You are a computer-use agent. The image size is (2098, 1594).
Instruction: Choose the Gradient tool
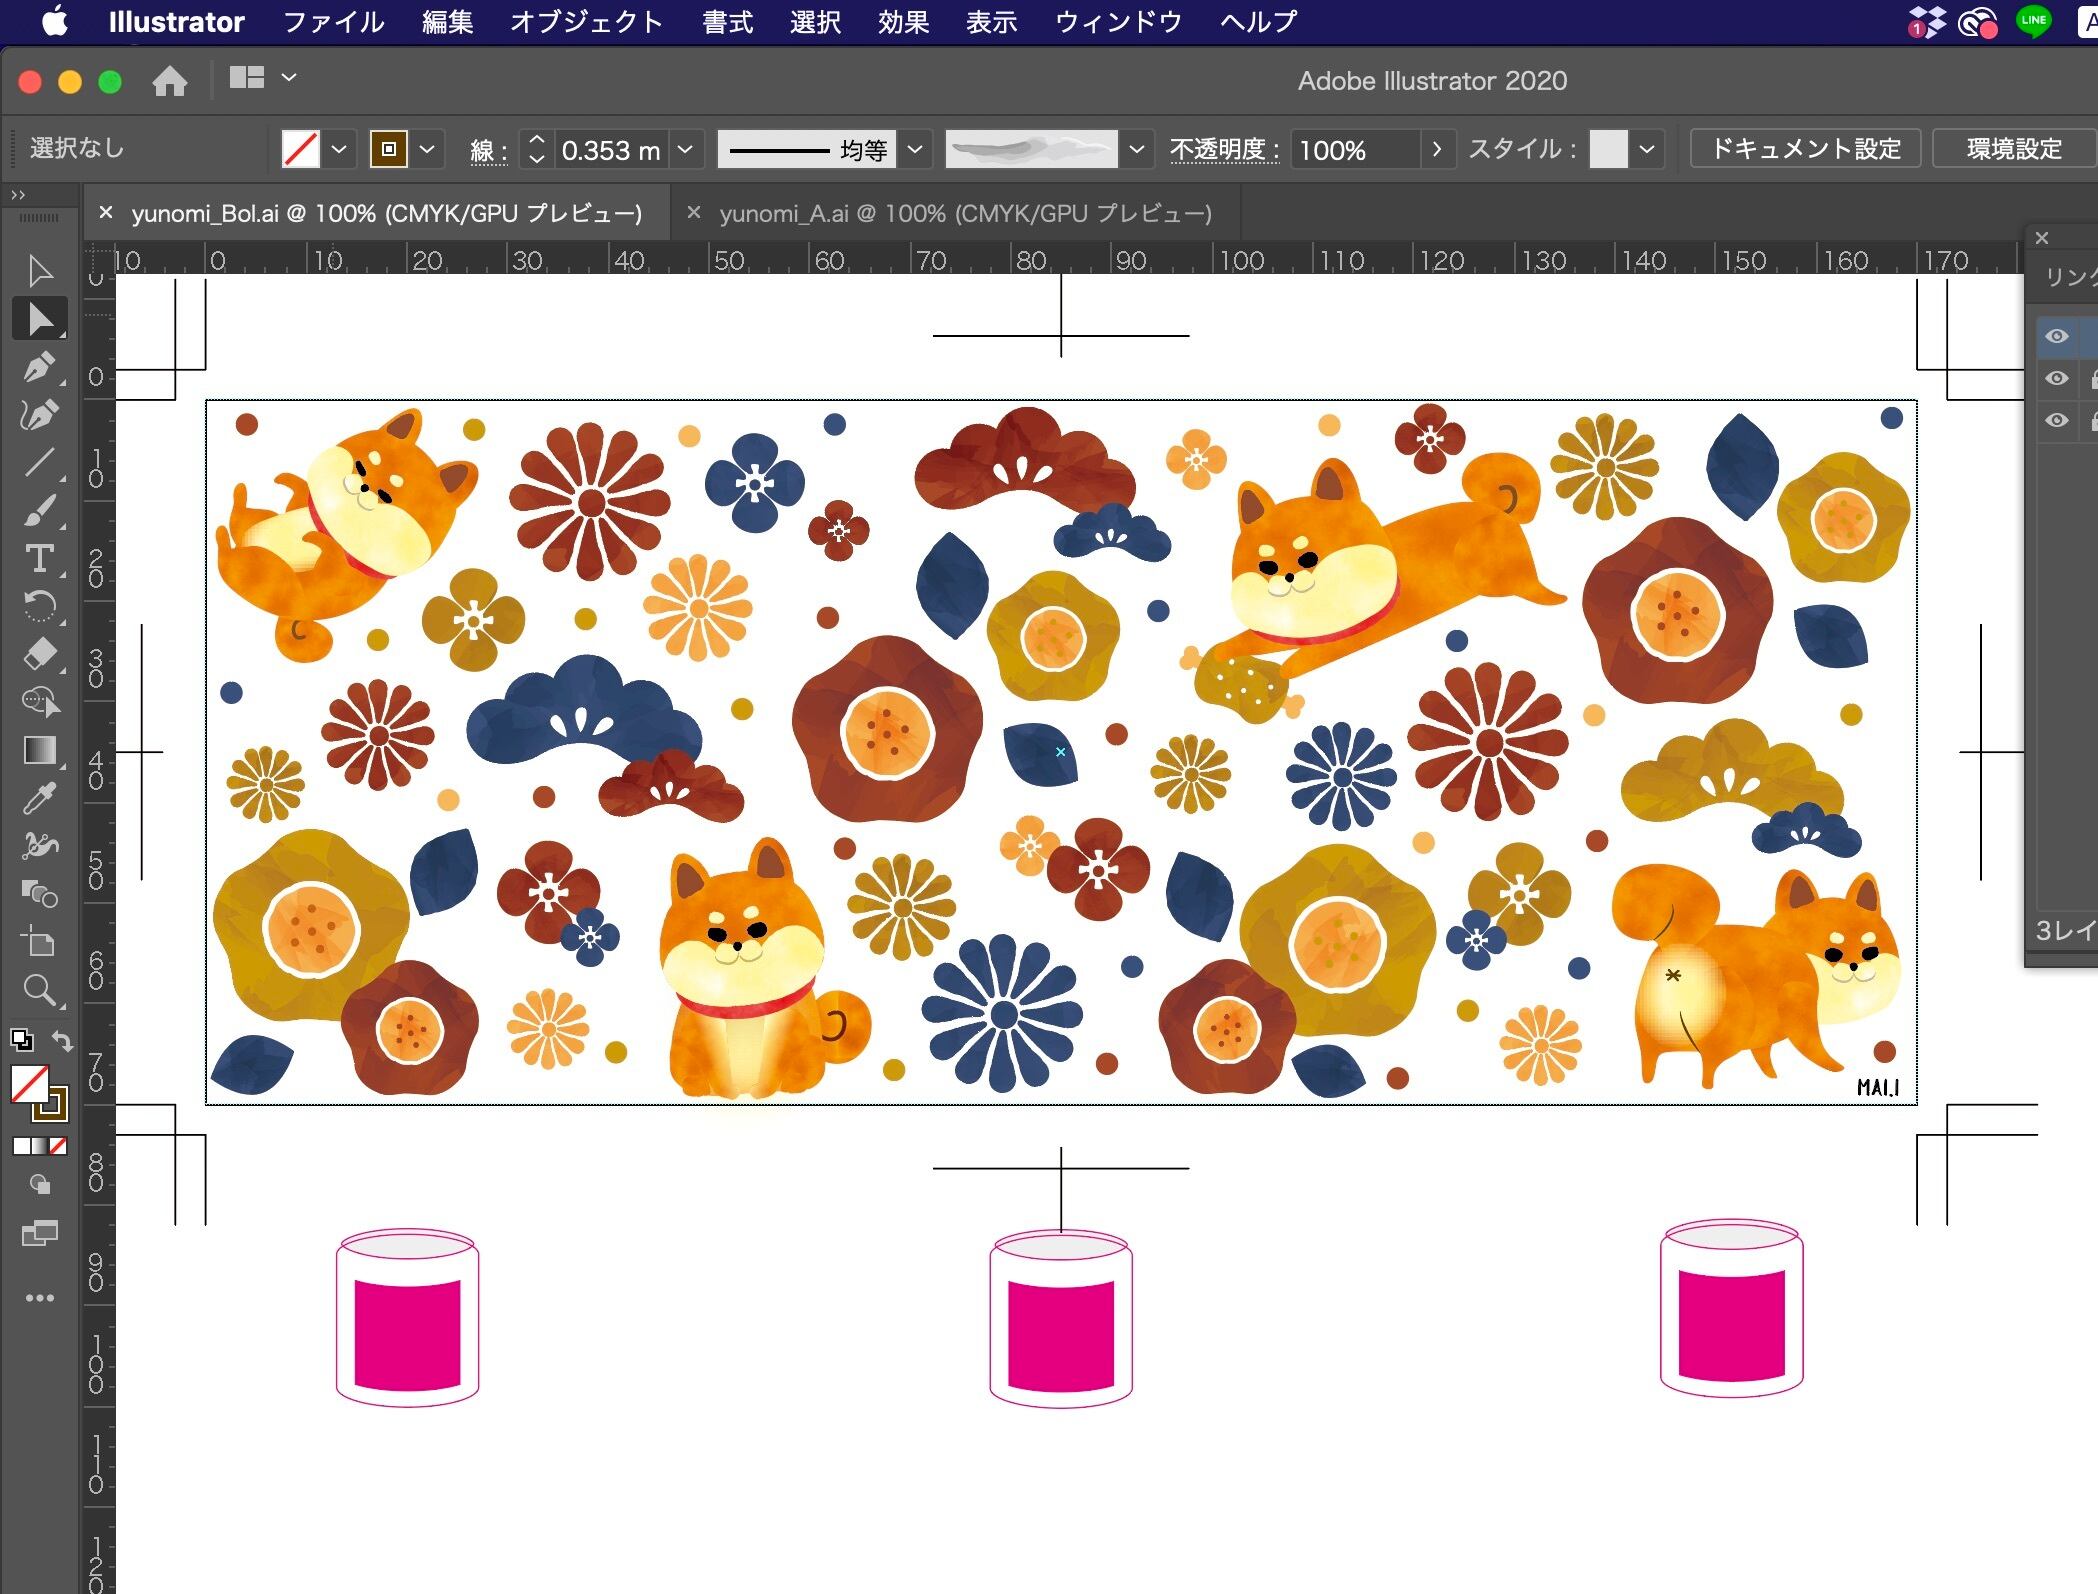[40, 750]
